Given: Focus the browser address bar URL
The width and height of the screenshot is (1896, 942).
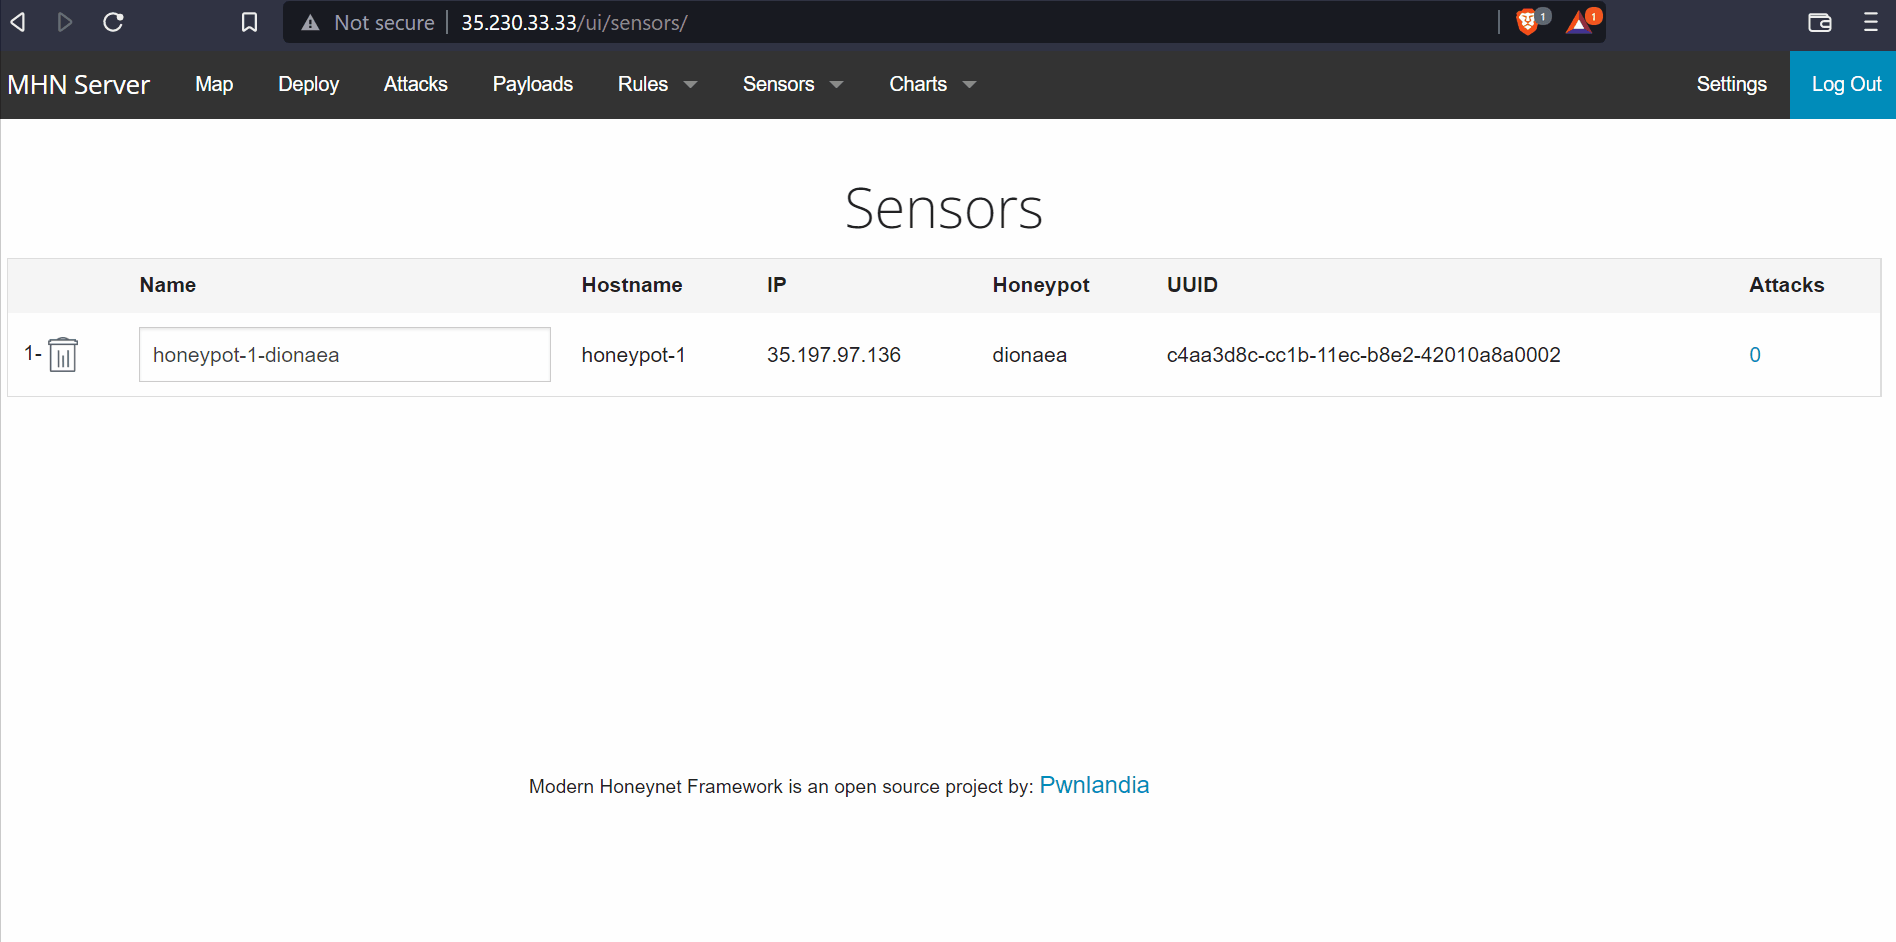Looking at the screenshot, I should pos(574,22).
